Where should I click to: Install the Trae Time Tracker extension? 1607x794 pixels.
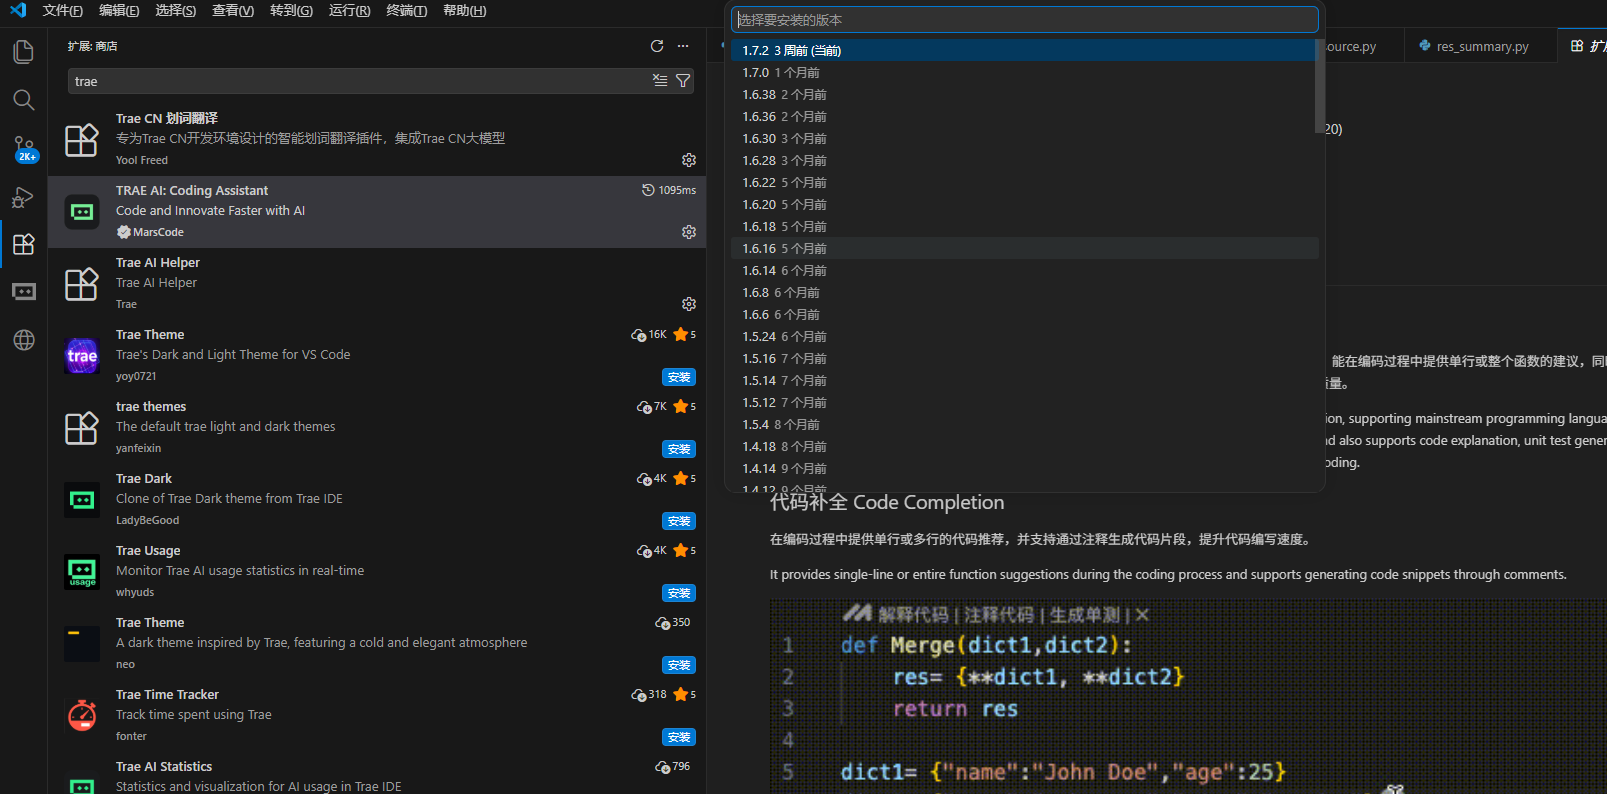(679, 737)
